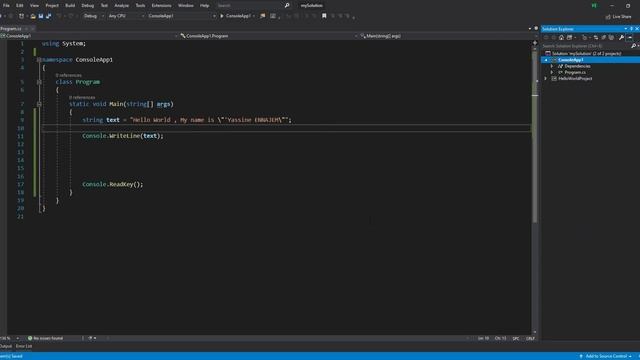Viewport: 640px width, 360px height.
Task: Click the Search Solution Explorer field
Action: pos(586,46)
